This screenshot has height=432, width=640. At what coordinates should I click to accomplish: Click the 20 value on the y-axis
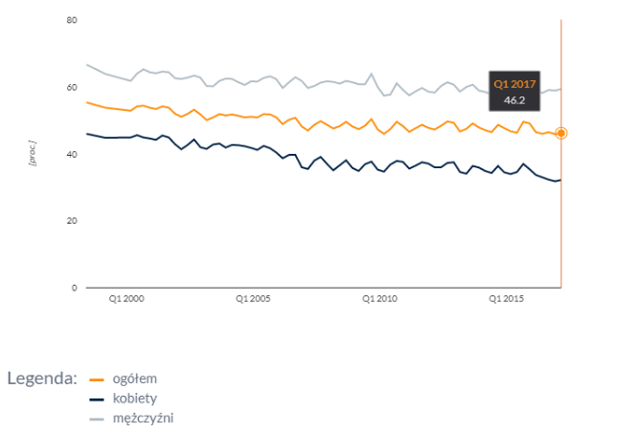(x=71, y=221)
